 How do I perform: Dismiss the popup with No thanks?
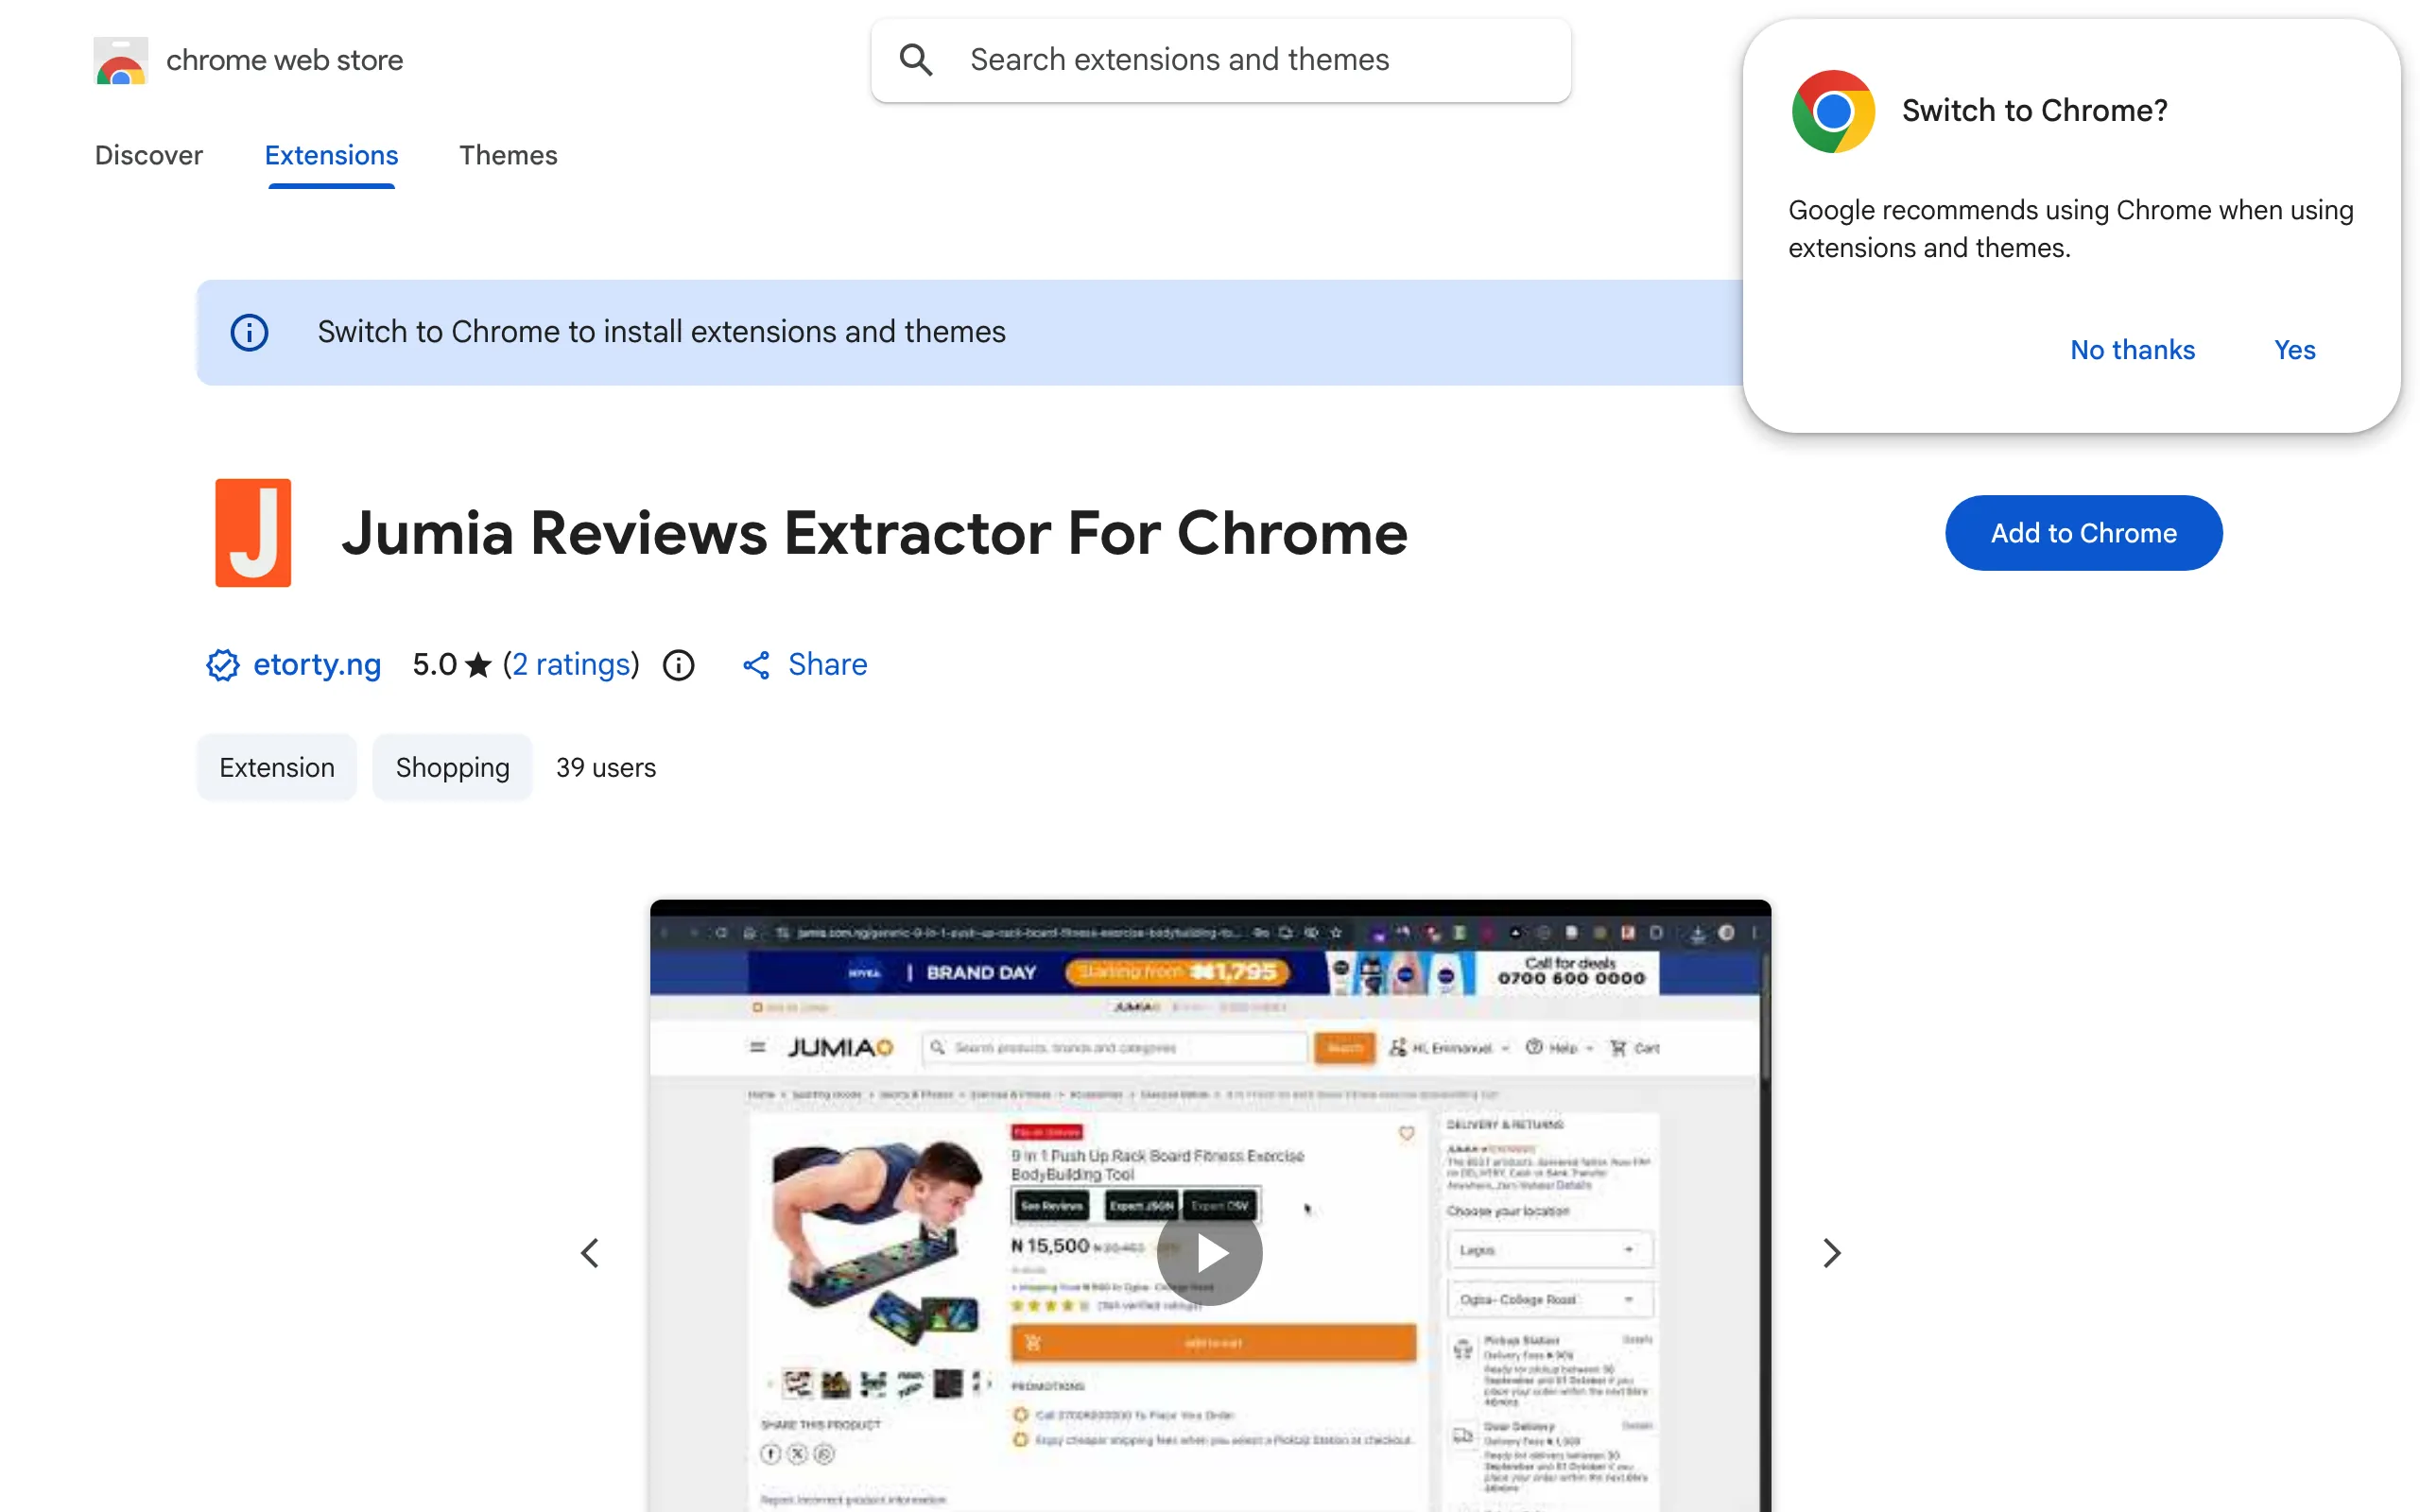pos(2132,350)
